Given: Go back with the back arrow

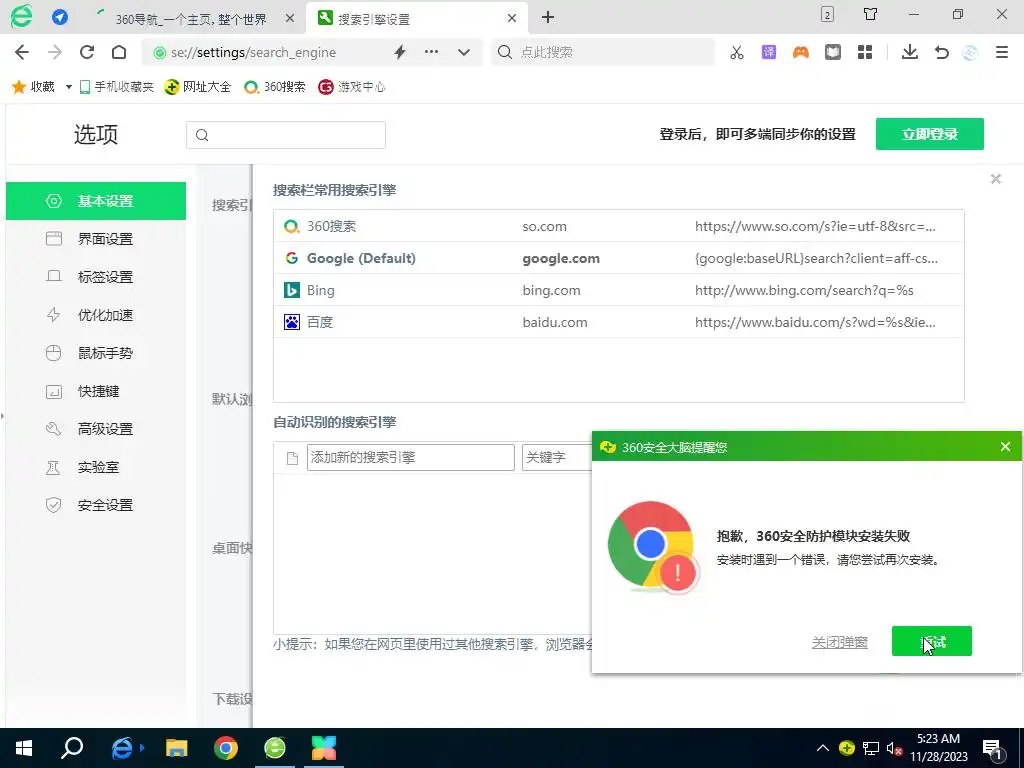Looking at the screenshot, I should (22, 52).
